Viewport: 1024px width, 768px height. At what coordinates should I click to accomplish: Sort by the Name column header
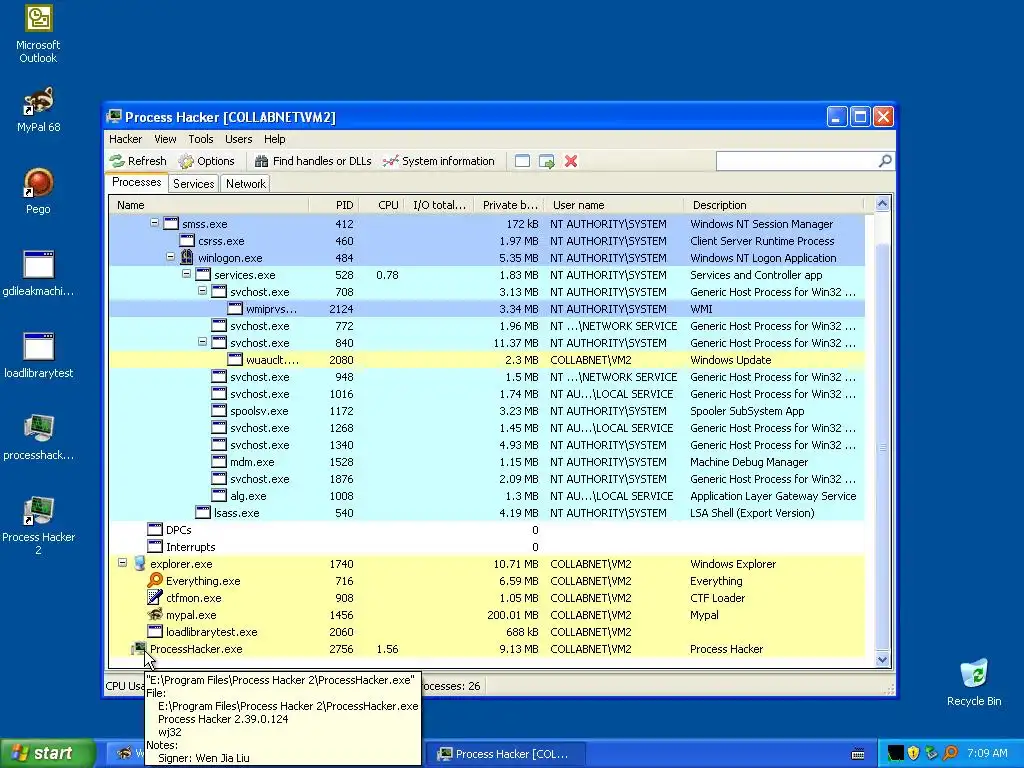pos(208,205)
